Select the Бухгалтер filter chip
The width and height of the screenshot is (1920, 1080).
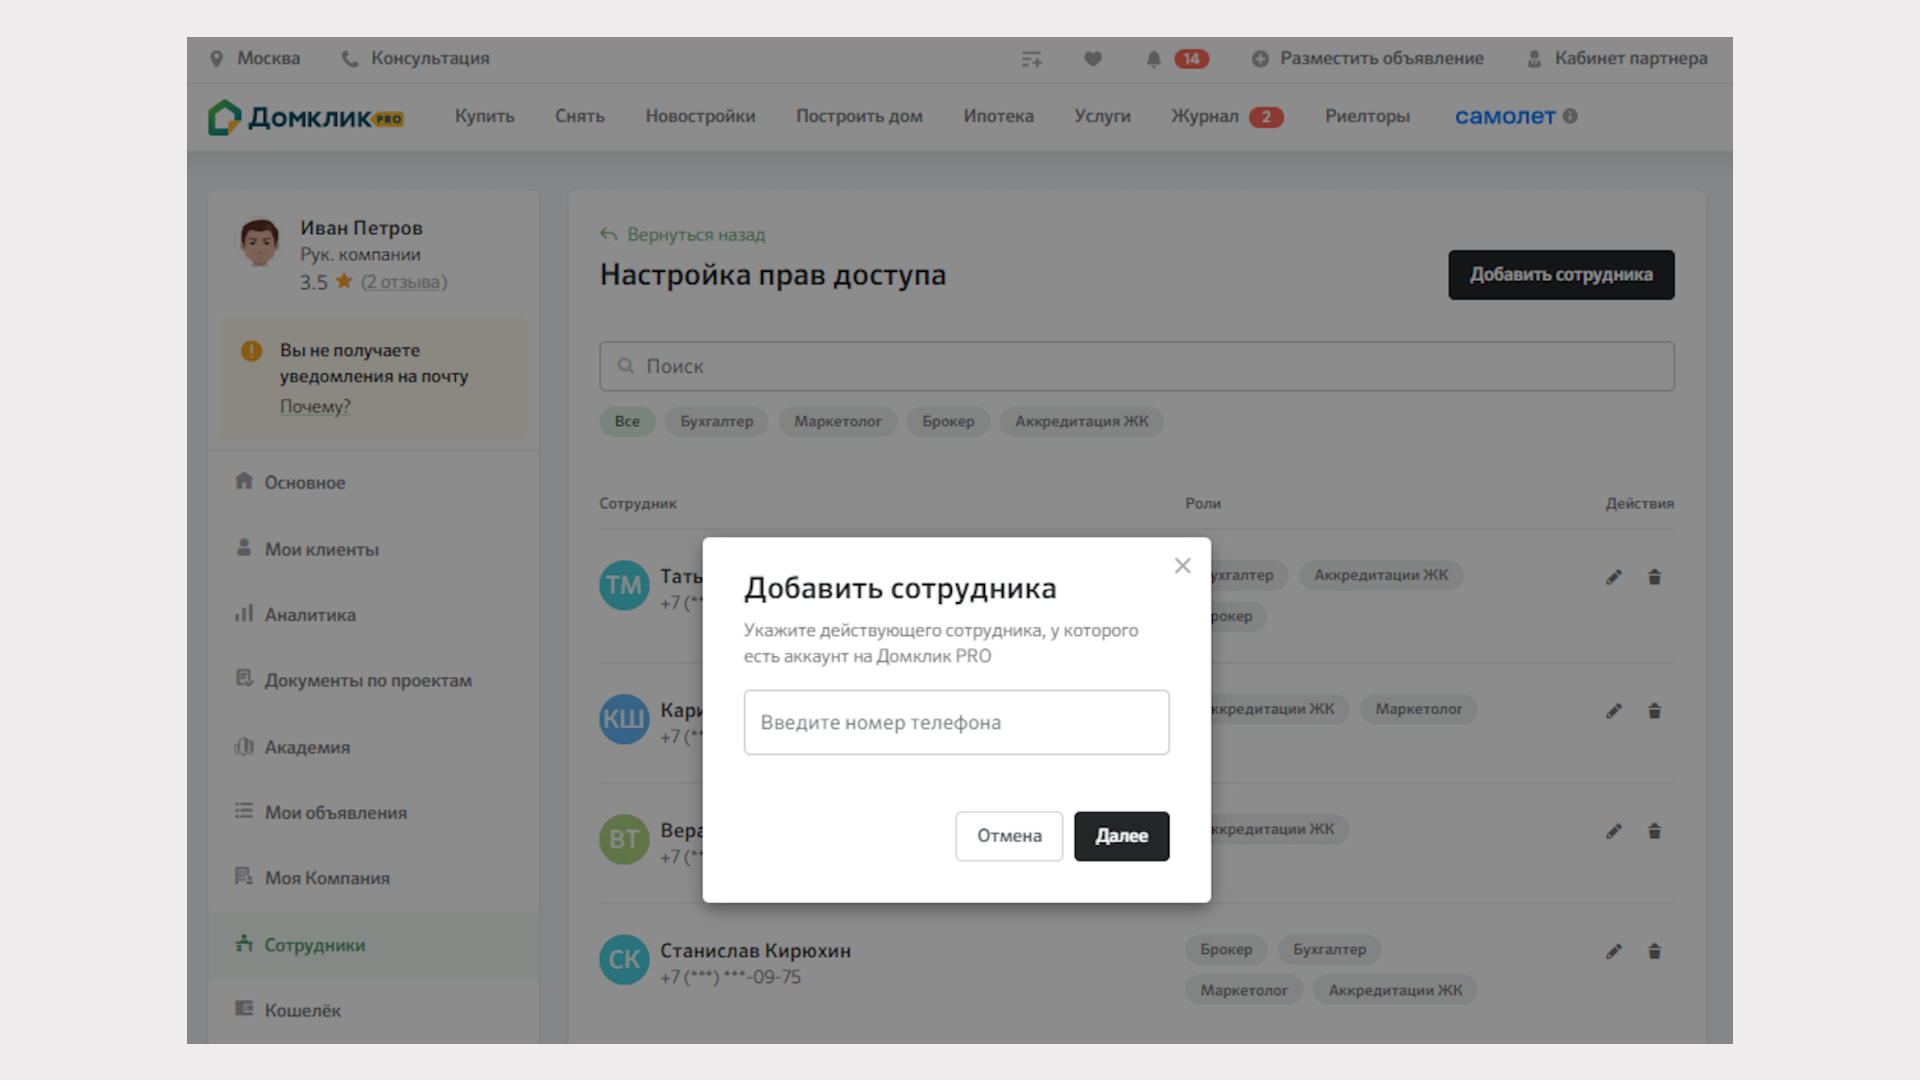click(717, 422)
